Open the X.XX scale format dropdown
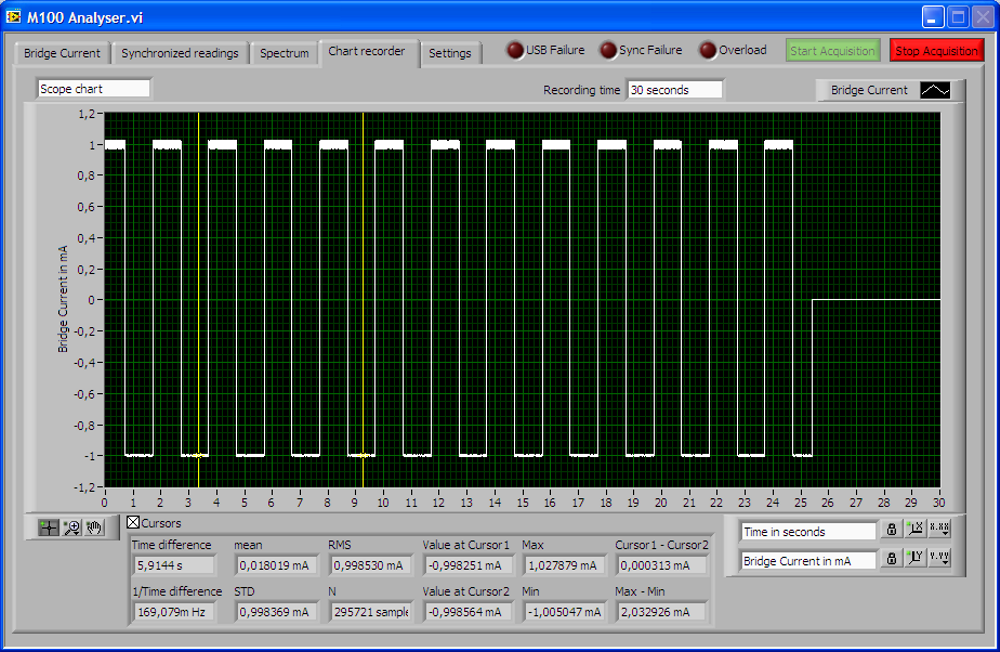1000x652 pixels. (x=940, y=530)
